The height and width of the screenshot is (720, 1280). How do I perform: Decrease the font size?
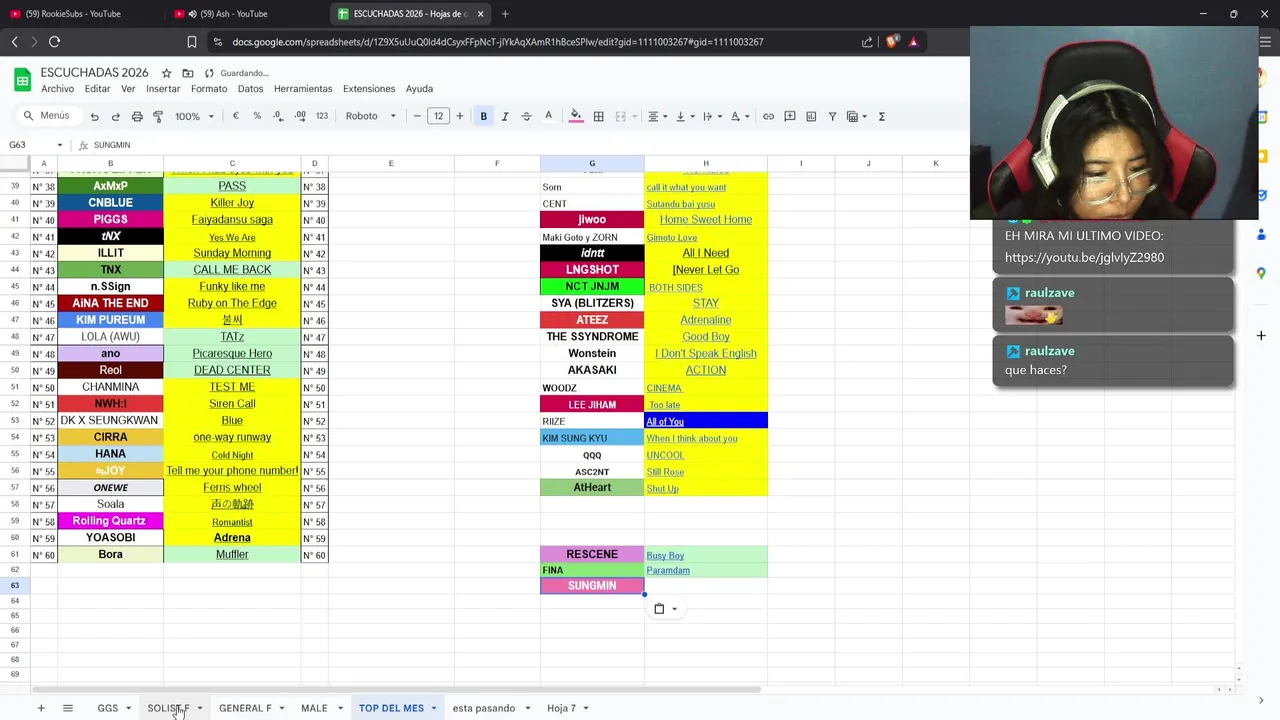coord(417,116)
